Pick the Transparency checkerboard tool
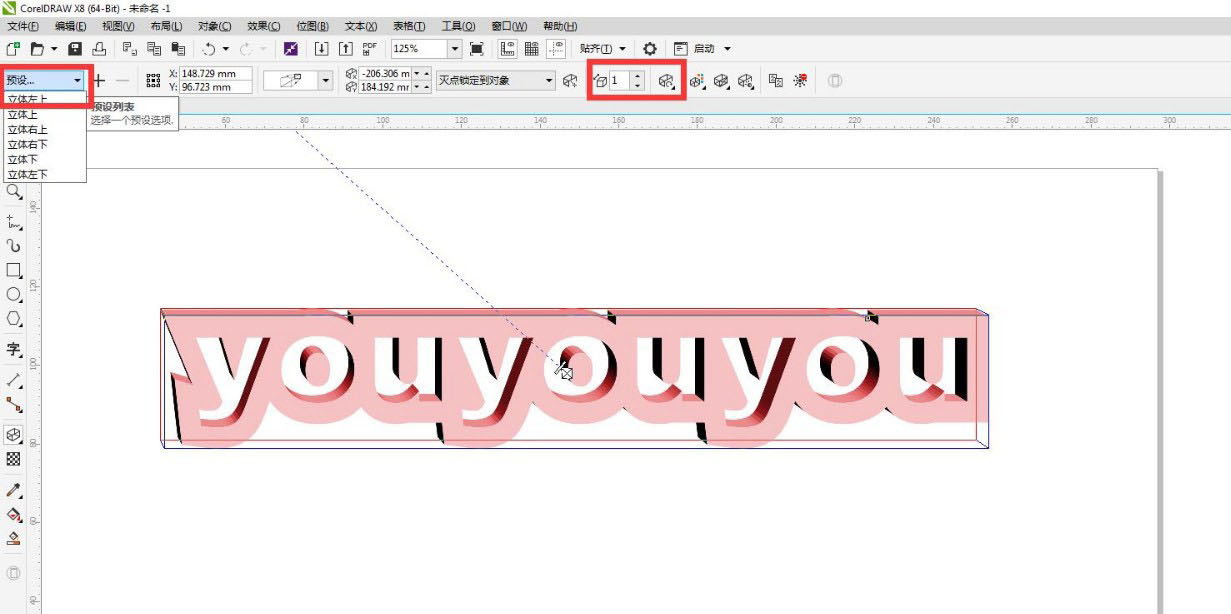 coord(14,459)
